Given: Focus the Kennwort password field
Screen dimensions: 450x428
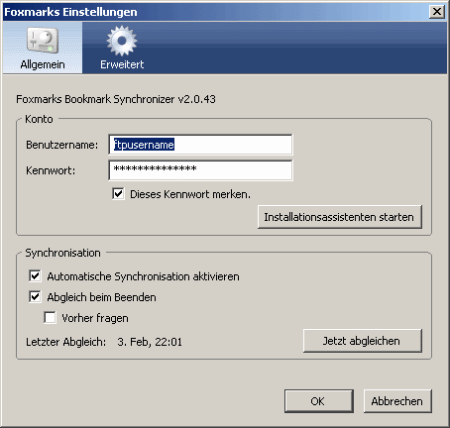Looking at the screenshot, I should pyautogui.click(x=200, y=170).
